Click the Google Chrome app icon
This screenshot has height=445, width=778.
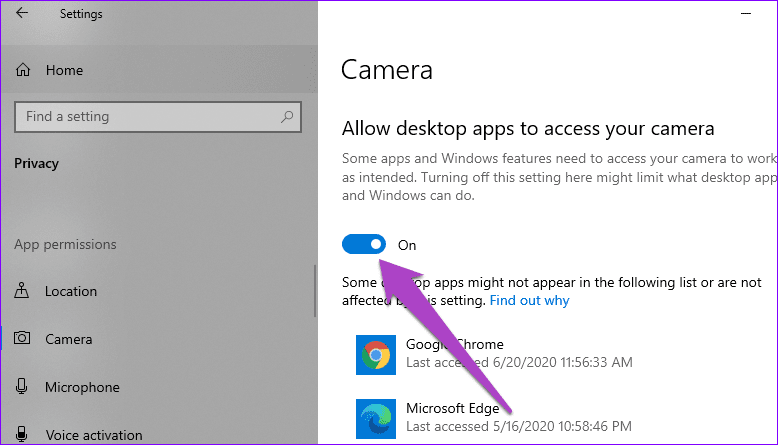pyautogui.click(x=376, y=355)
